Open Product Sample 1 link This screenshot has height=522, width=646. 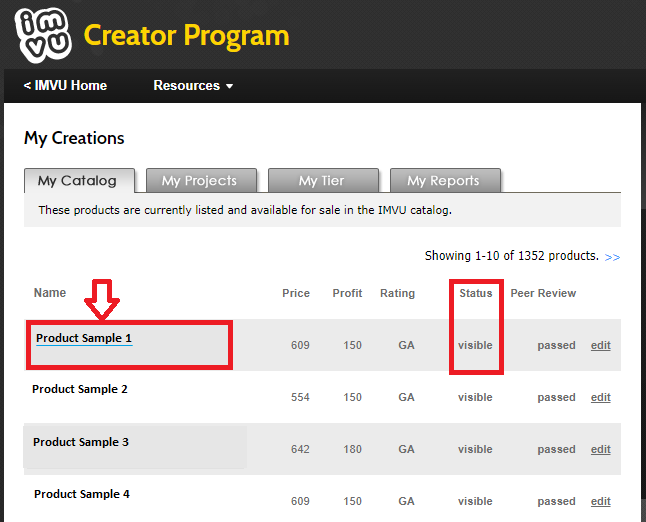pos(84,338)
